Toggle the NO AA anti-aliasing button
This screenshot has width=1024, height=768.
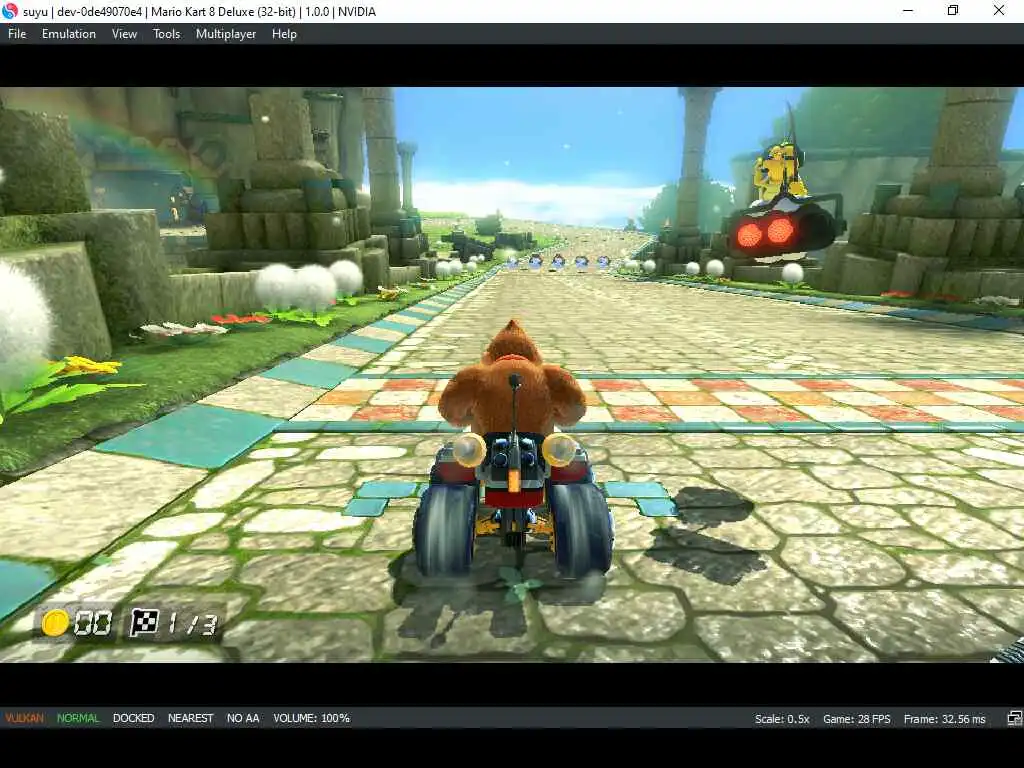click(243, 718)
